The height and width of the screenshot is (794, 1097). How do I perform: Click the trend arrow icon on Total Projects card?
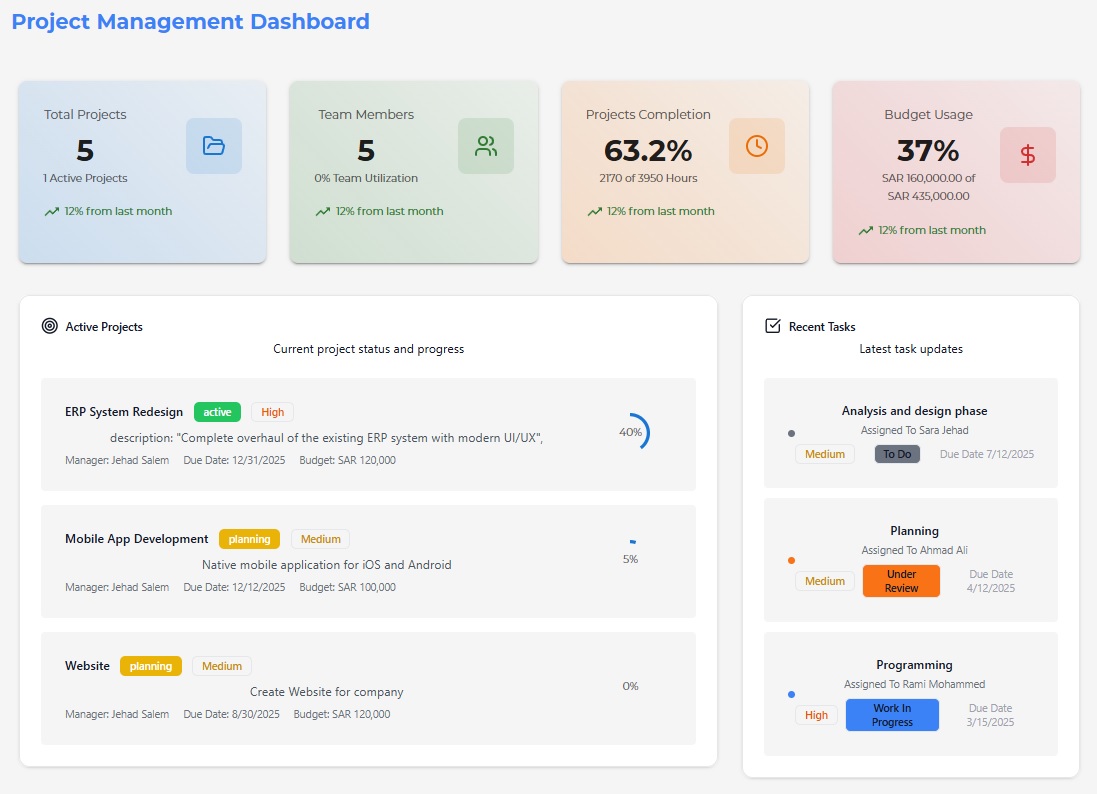(51, 211)
